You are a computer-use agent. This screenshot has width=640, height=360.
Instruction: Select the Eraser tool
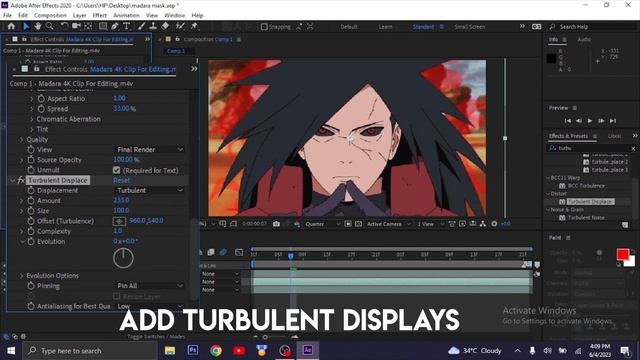(165, 26)
